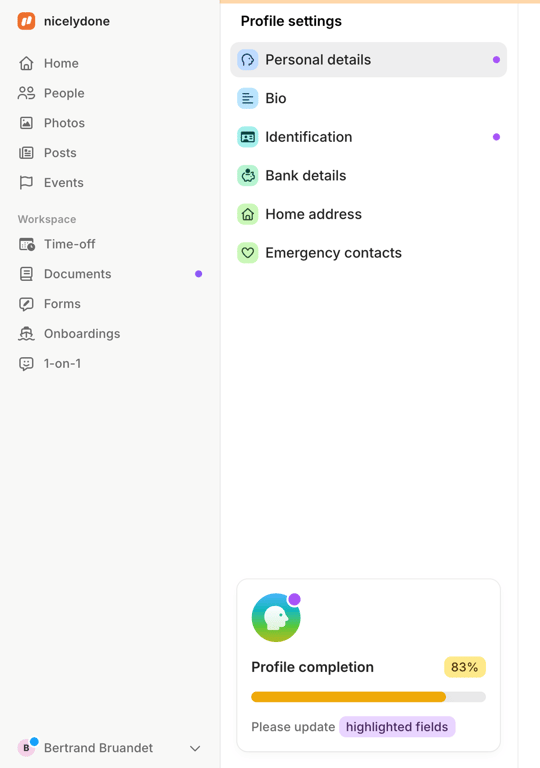This screenshot has height=768, width=540.
Task: Click the Identification ID card icon
Action: coord(248,137)
